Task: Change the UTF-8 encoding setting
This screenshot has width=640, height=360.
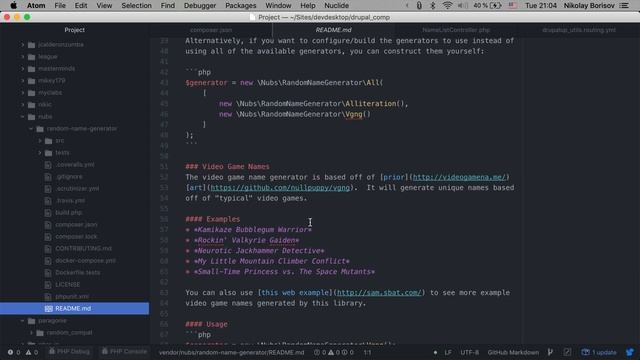Action: (469, 352)
